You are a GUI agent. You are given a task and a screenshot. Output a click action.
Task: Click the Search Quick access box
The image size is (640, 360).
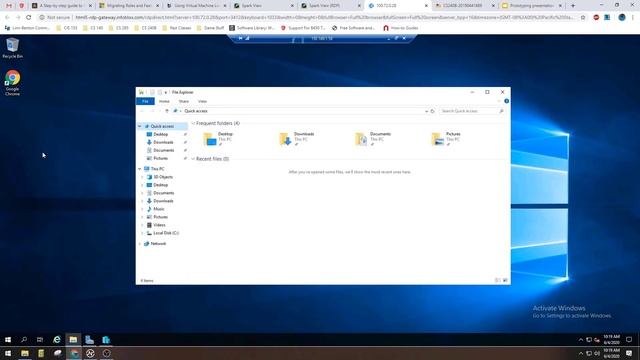click(x=472, y=111)
